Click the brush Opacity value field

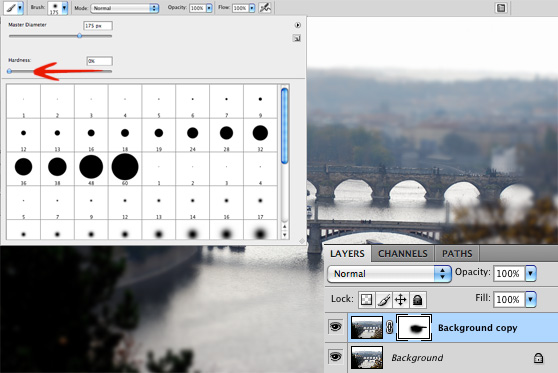coord(198,8)
